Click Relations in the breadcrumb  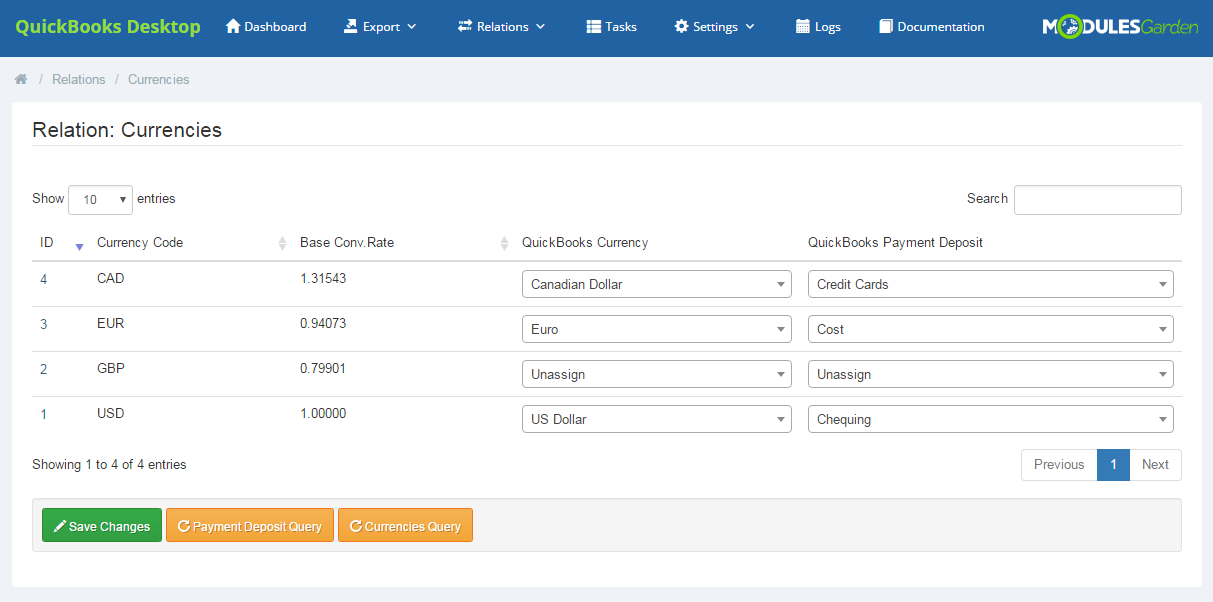click(x=79, y=79)
